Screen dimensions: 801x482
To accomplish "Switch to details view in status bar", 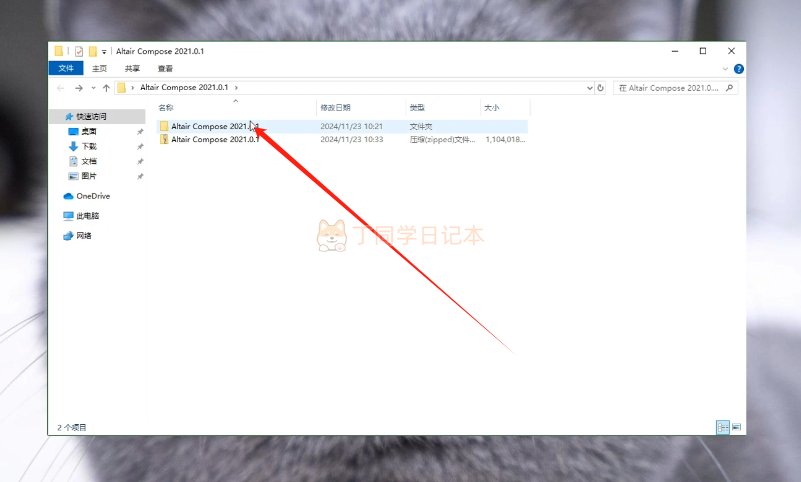I will pyautogui.click(x=723, y=427).
